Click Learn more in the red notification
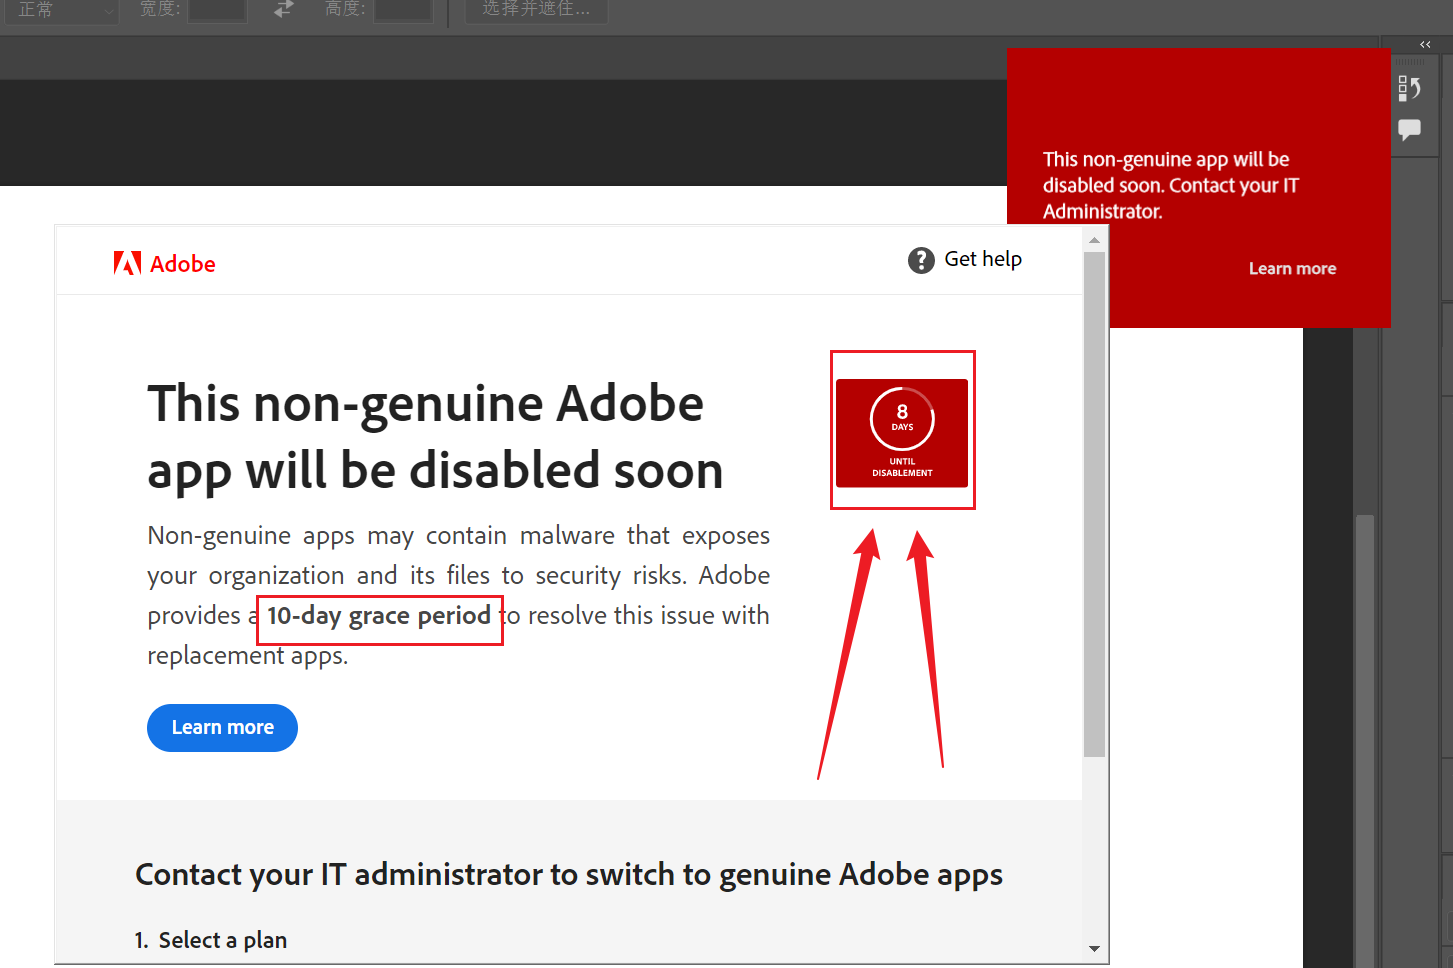This screenshot has width=1453, height=968. 1292,268
